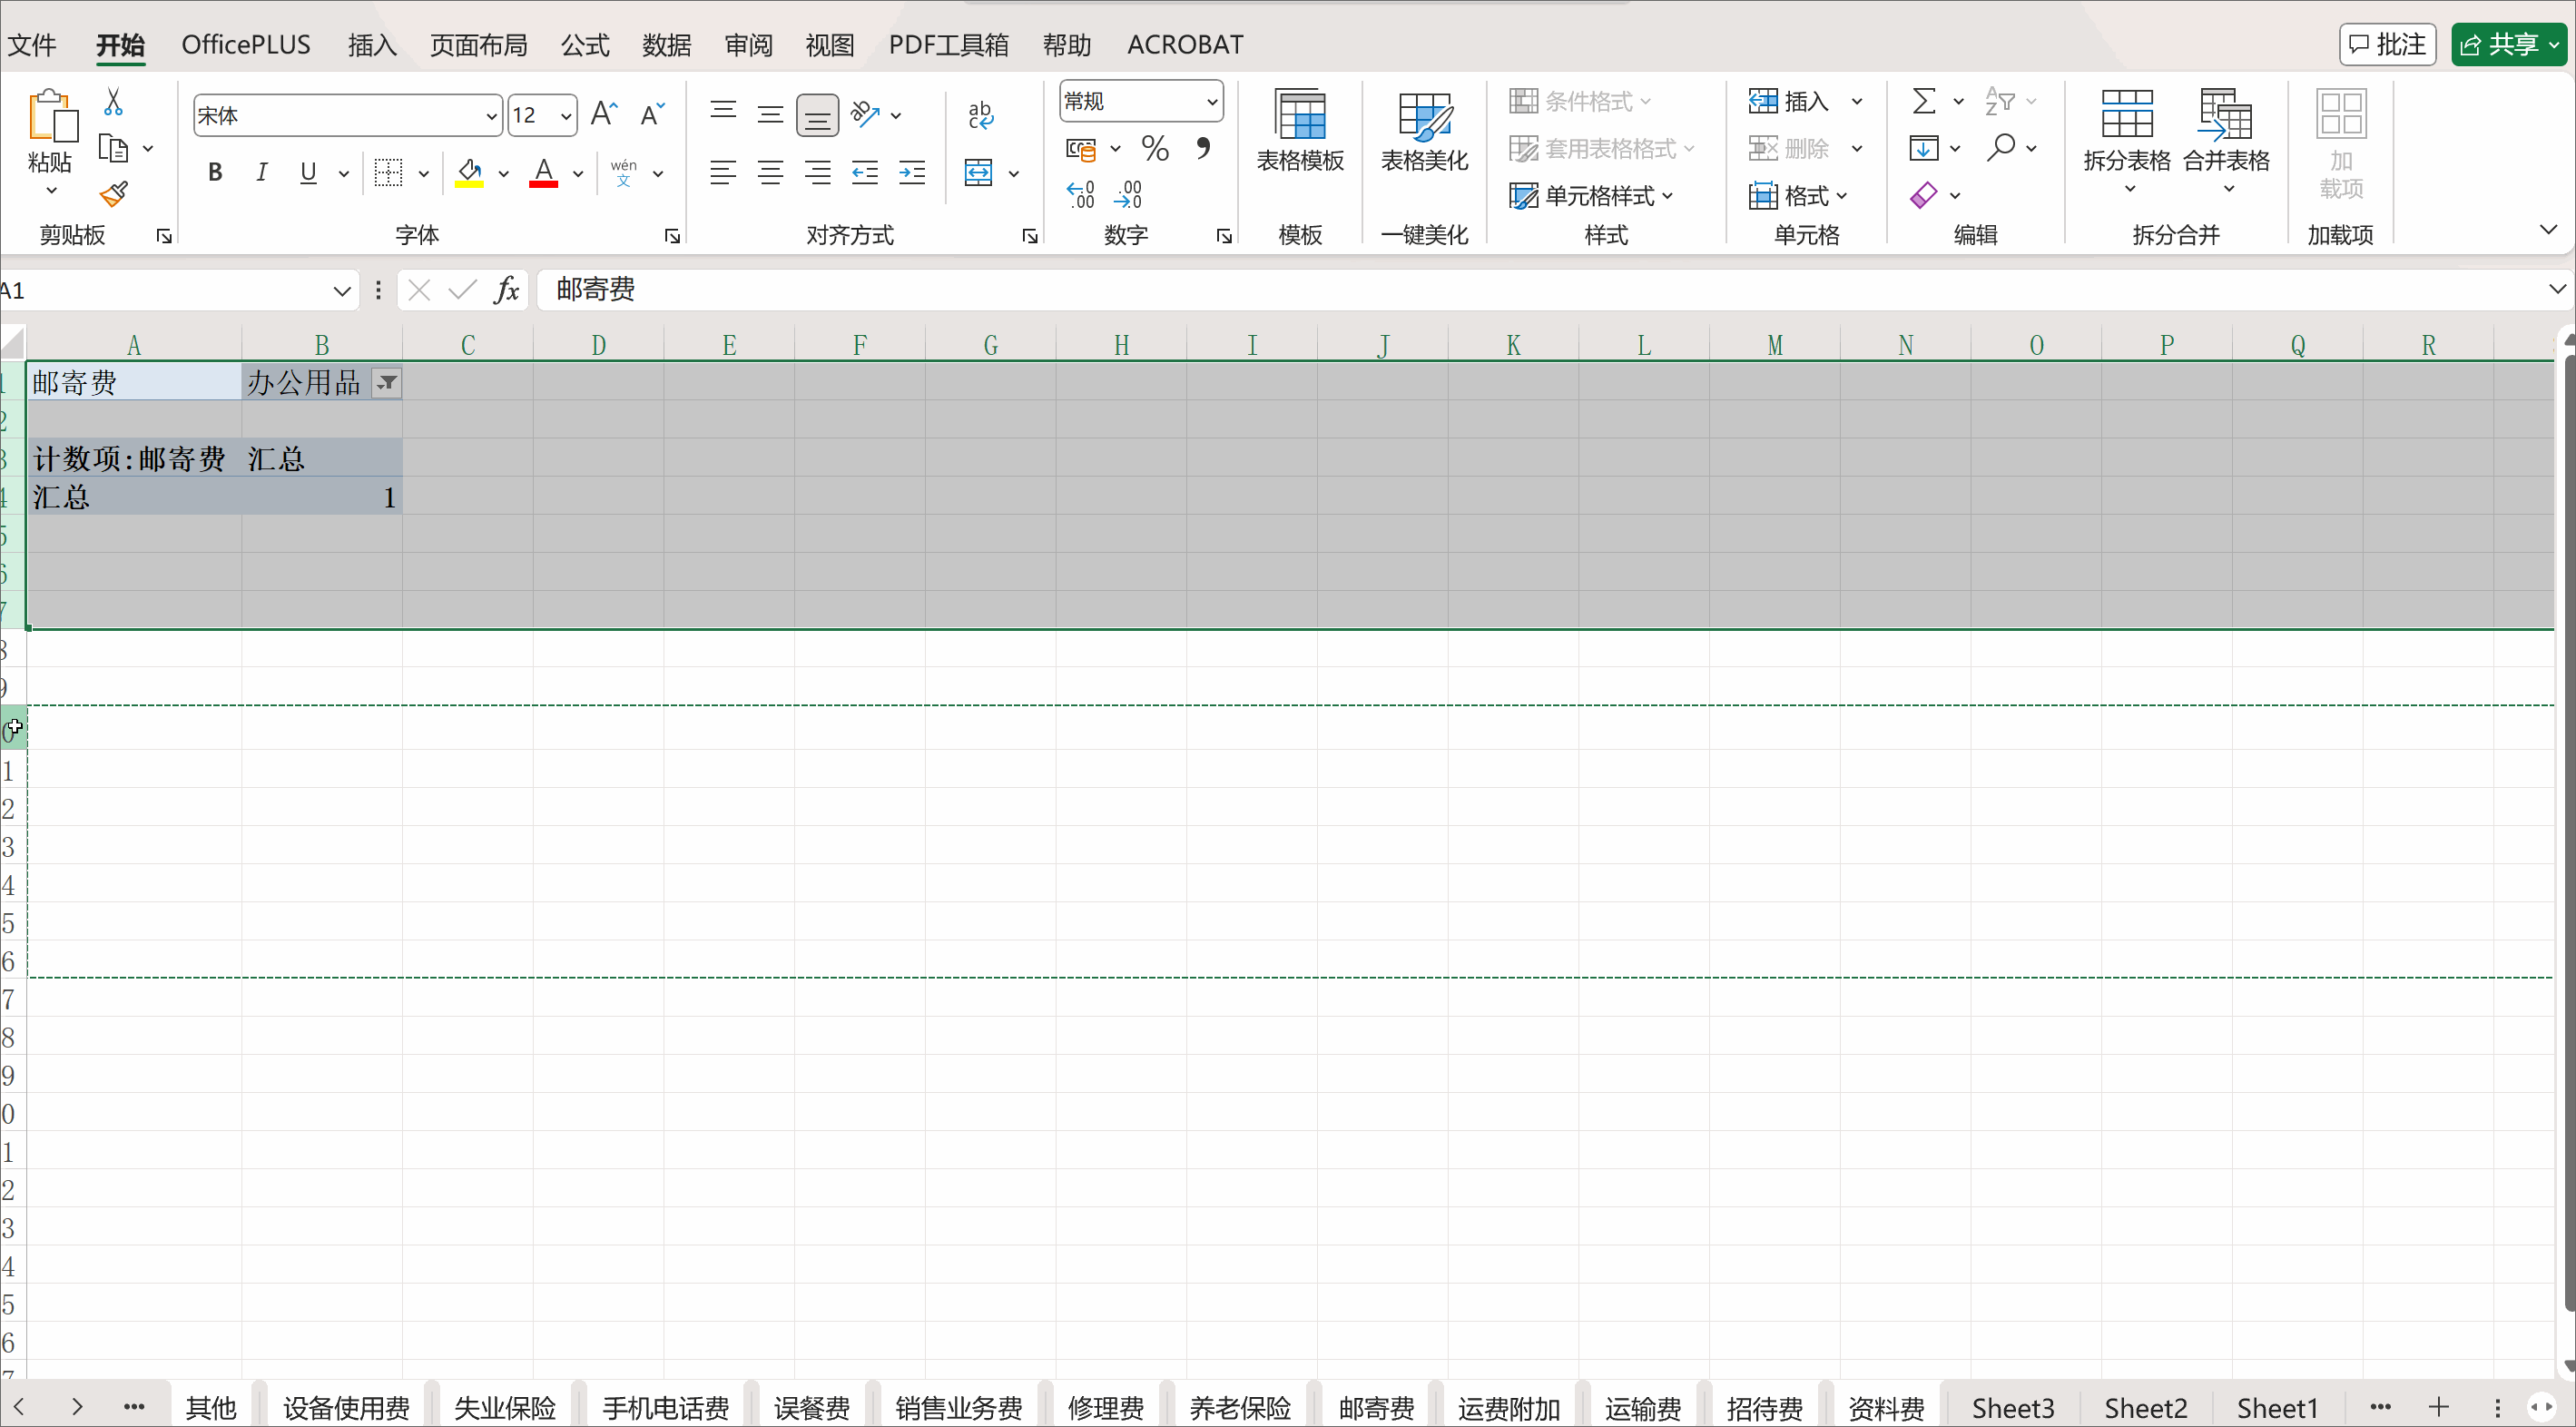Viewport: 2576px width, 1427px height.
Task: Click the format painter brush icon
Action: [x=114, y=193]
